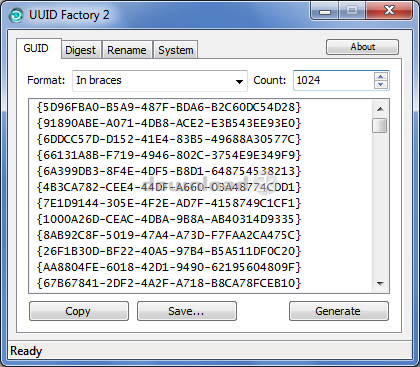The width and height of the screenshot is (420, 367).
Task: Minimize the UUID Factory window
Action: coord(325,11)
